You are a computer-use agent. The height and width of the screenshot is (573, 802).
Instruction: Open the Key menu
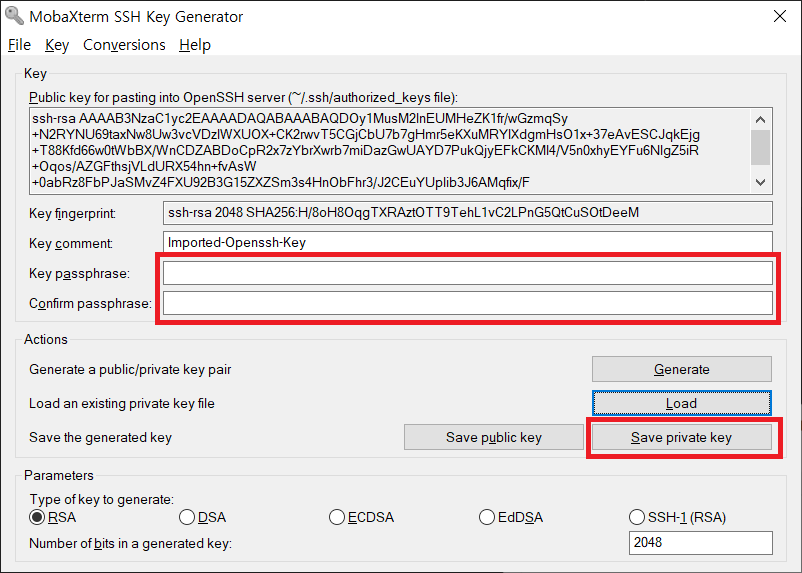57,45
